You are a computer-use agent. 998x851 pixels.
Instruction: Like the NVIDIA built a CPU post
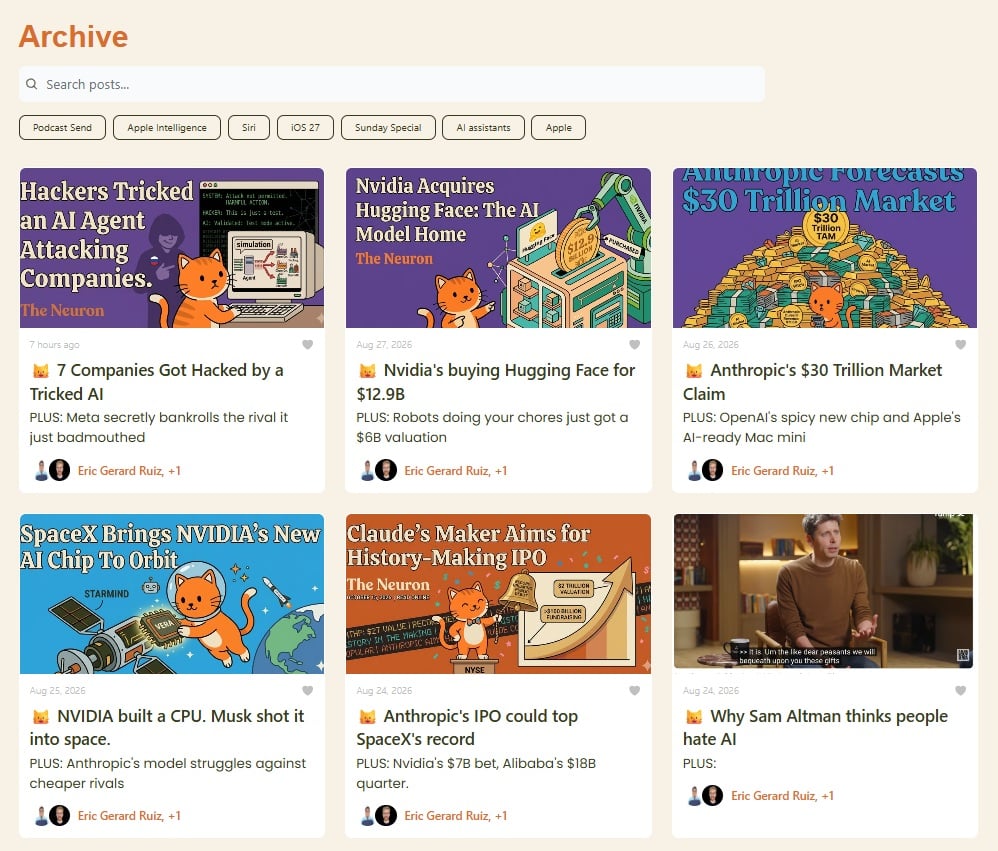(307, 690)
